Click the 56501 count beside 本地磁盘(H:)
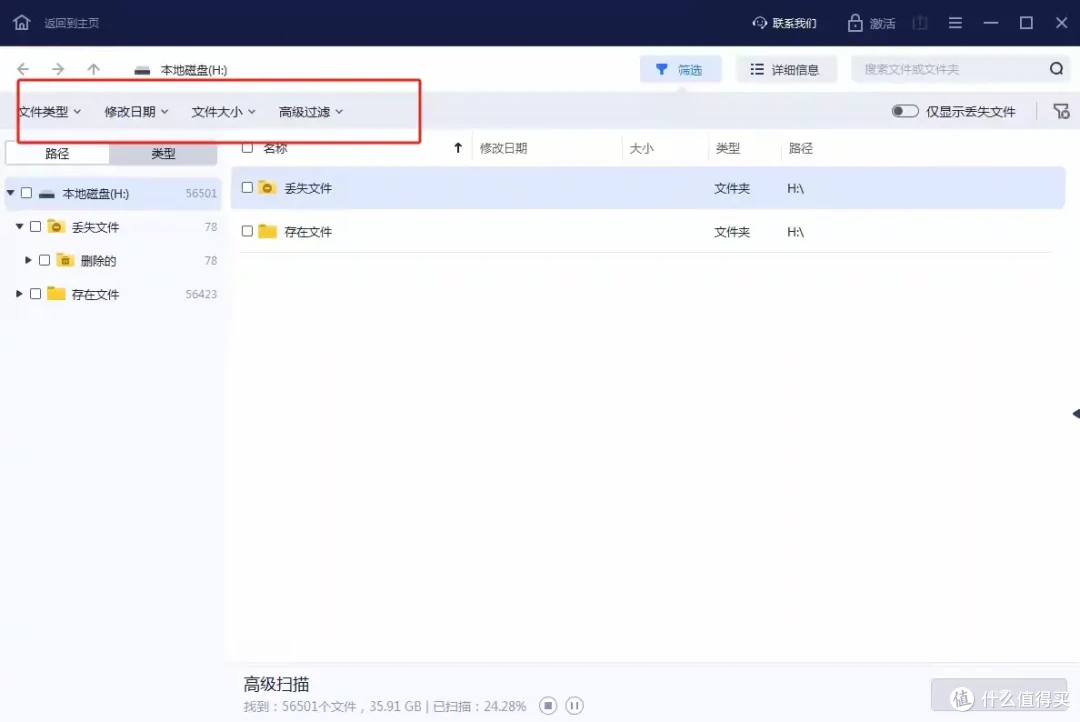 [x=201, y=194]
